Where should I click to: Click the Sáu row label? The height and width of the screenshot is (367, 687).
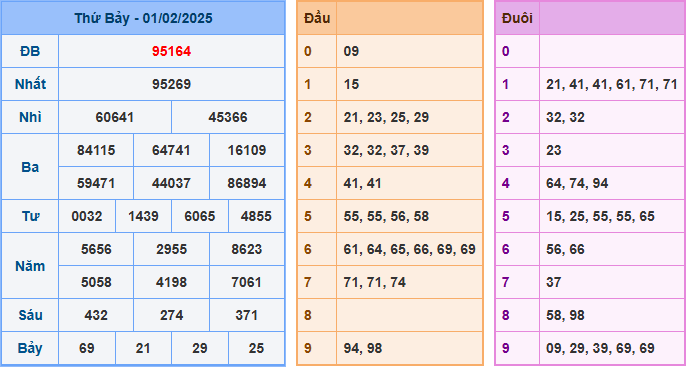pos(30,315)
